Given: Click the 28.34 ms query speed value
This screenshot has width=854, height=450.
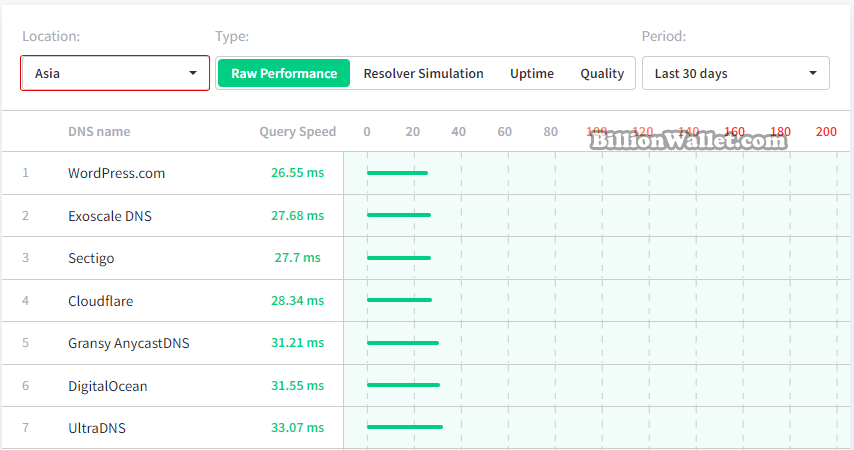Looking at the screenshot, I should [x=297, y=301].
